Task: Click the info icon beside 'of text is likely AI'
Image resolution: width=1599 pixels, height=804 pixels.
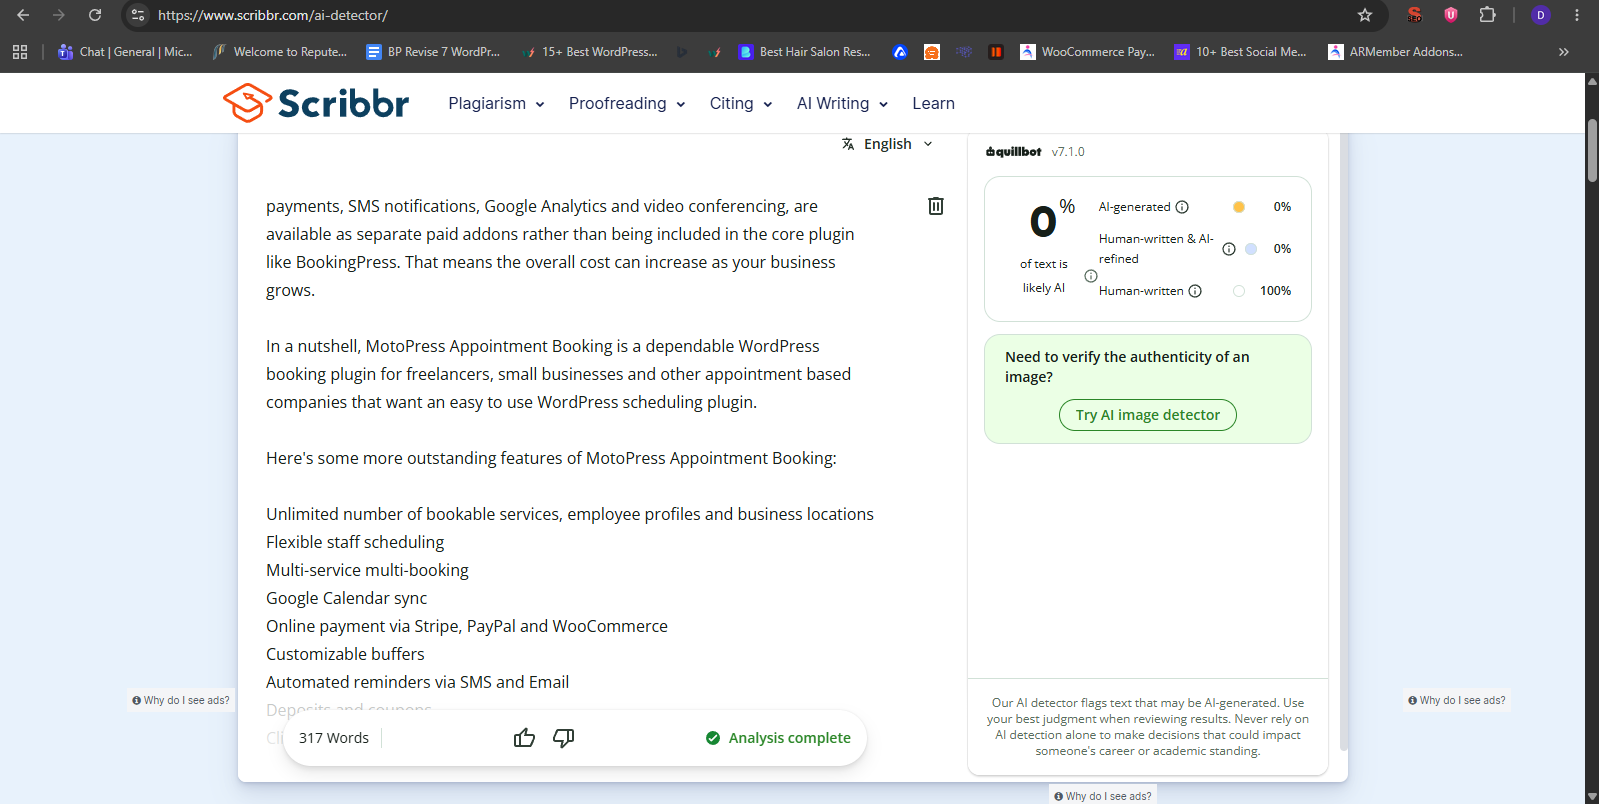Action: (1091, 276)
